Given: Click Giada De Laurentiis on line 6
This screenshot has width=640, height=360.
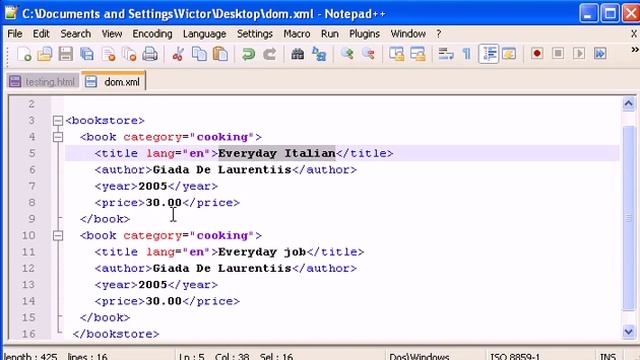Looking at the screenshot, I should tap(222, 170).
